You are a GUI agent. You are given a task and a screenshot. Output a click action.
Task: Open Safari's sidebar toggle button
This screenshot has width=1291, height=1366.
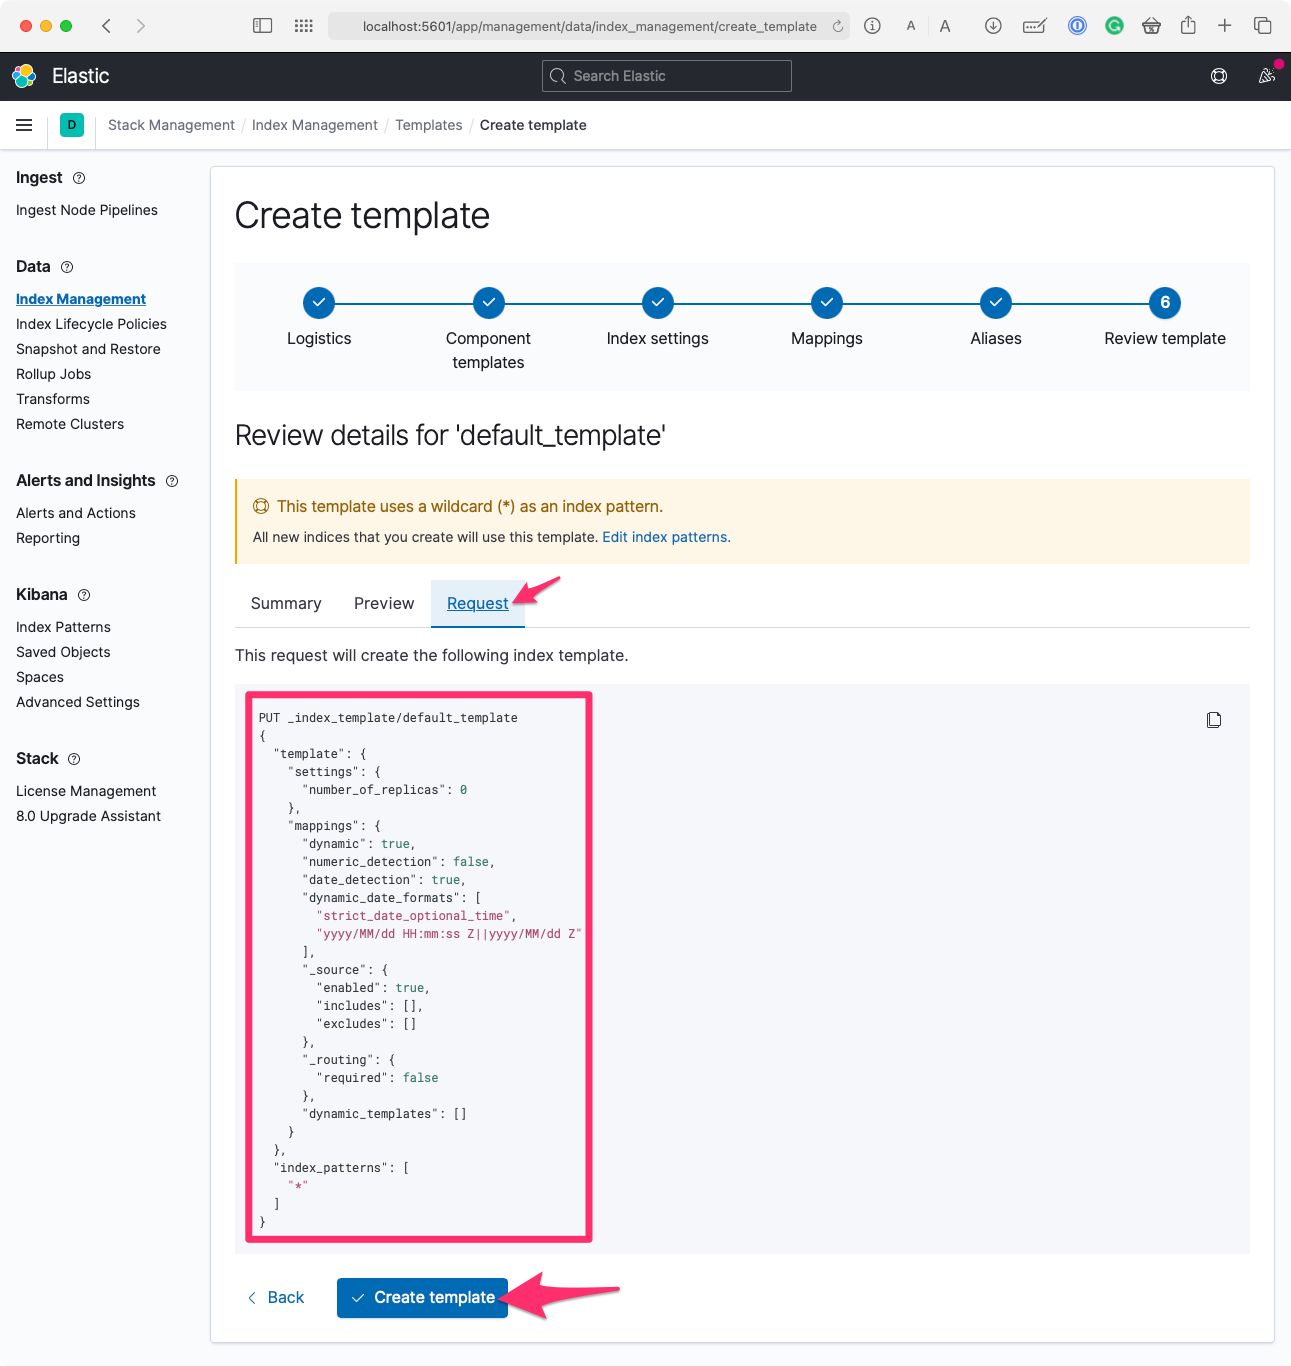pyautogui.click(x=262, y=26)
